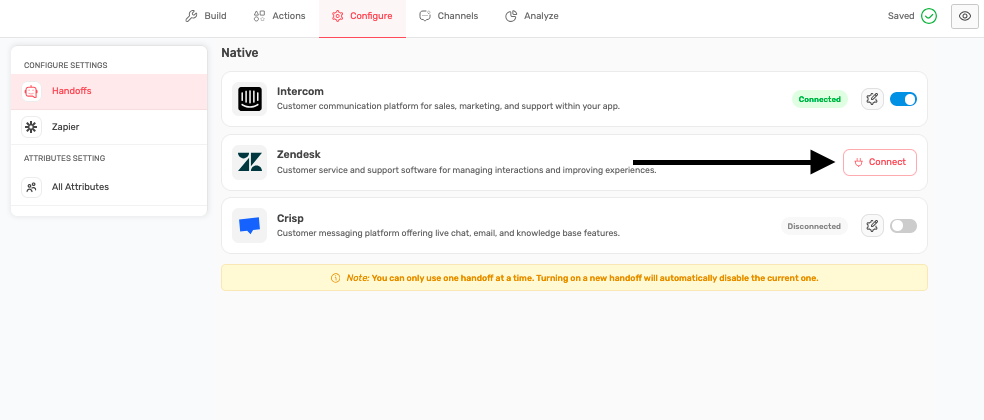Screen dimensions: 984x420
Task: Select Handoffs in the sidebar
Action: click(x=109, y=91)
